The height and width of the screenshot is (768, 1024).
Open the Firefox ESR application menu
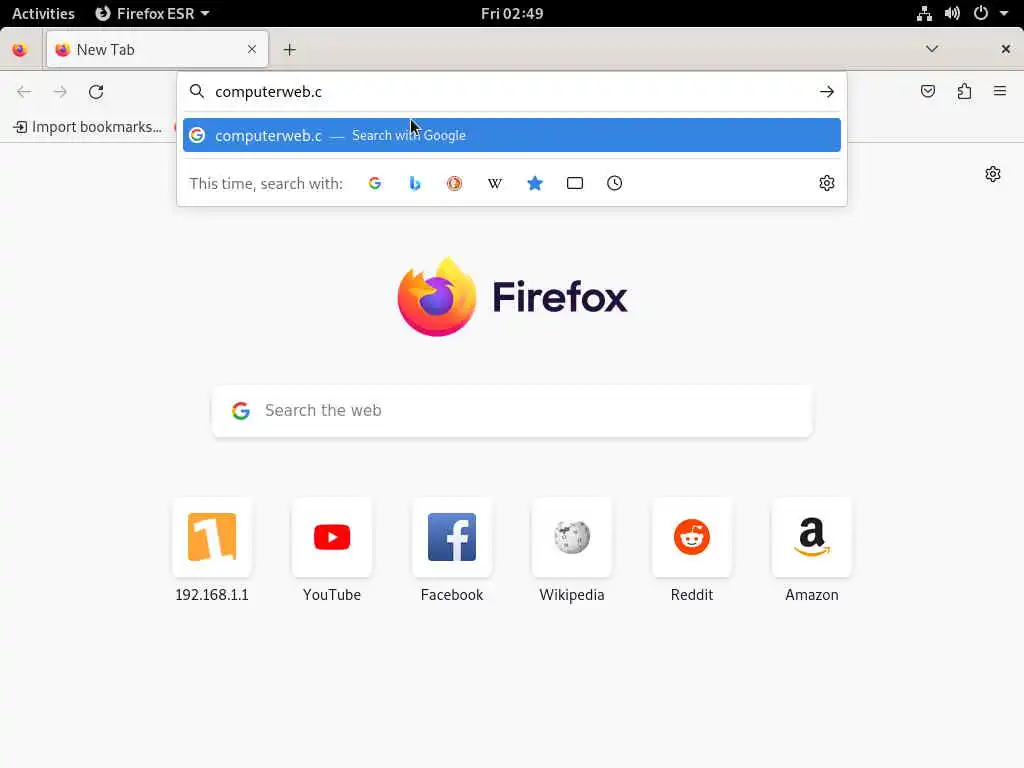click(152, 13)
